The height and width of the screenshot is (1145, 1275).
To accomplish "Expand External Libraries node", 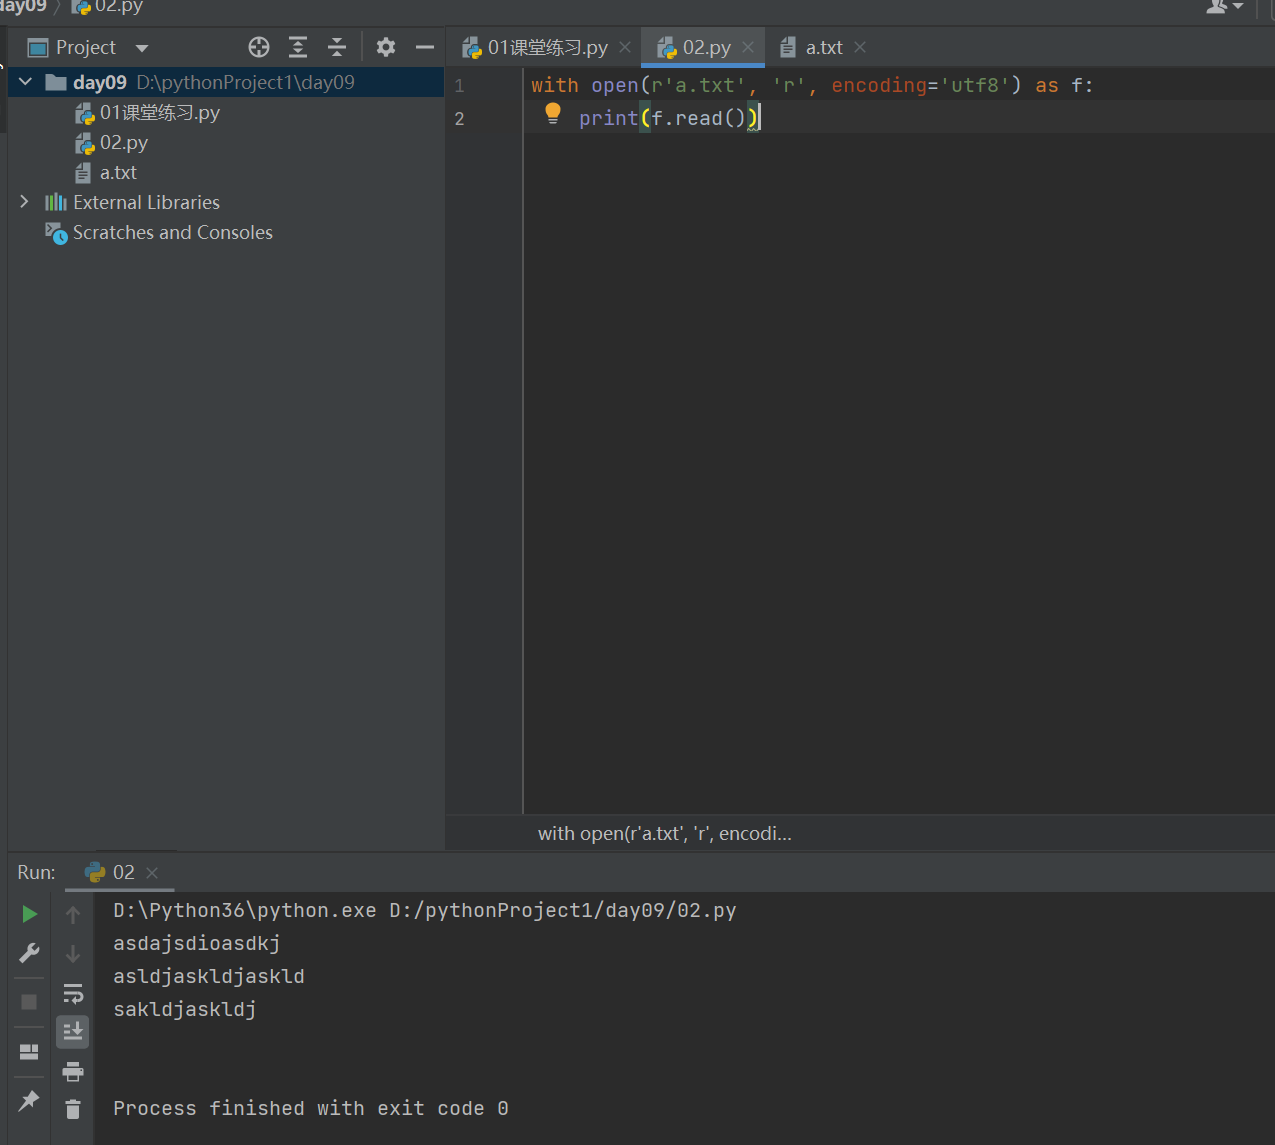I will click(x=25, y=202).
